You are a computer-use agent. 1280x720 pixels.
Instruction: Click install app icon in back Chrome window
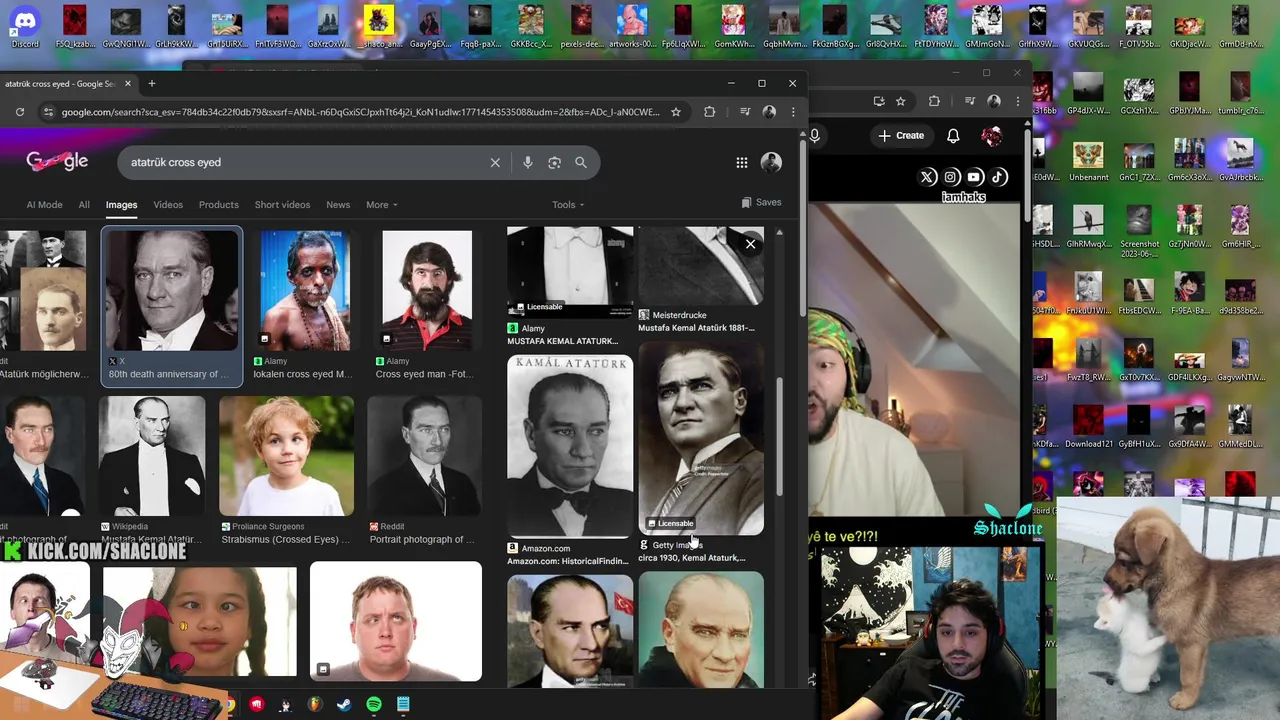(879, 101)
